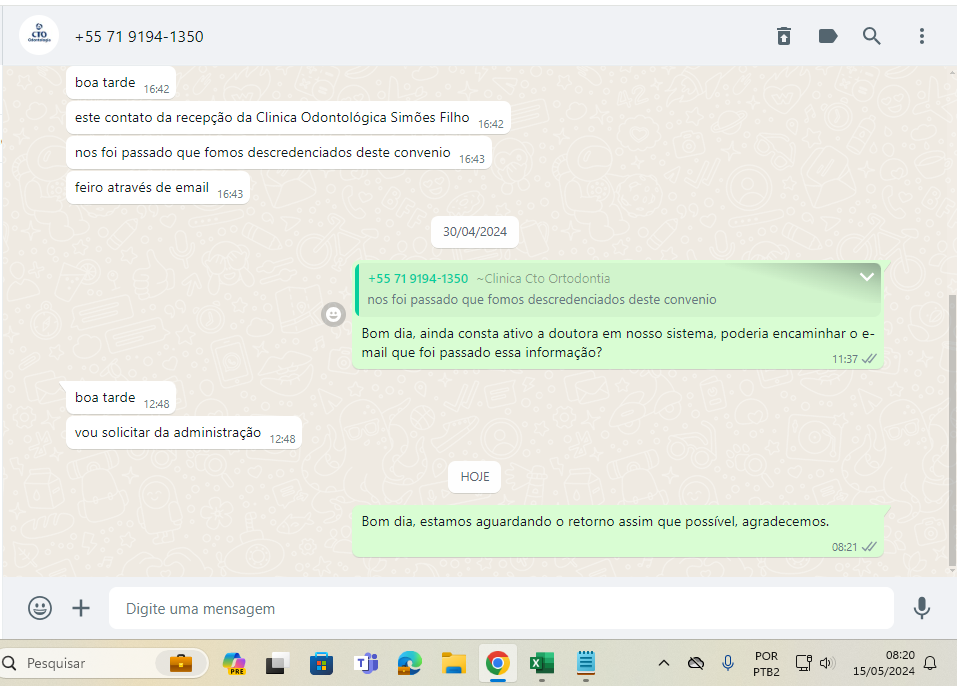Click the label tag icon in header
957x686 pixels.
click(828, 36)
